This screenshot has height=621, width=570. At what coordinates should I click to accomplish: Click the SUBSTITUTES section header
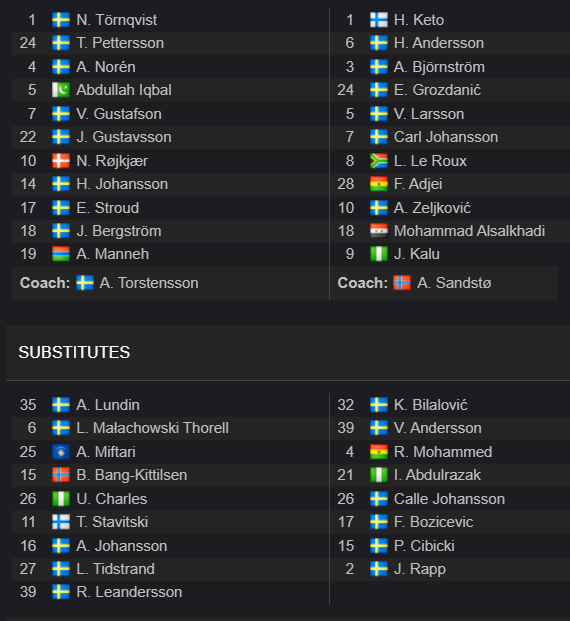tap(74, 352)
